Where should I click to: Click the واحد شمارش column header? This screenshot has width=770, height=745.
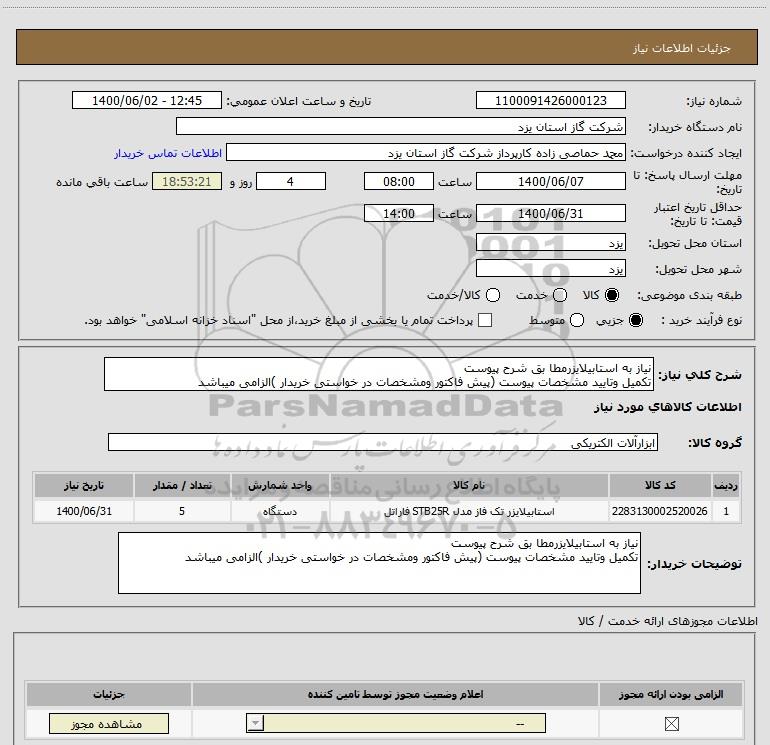tap(280, 485)
